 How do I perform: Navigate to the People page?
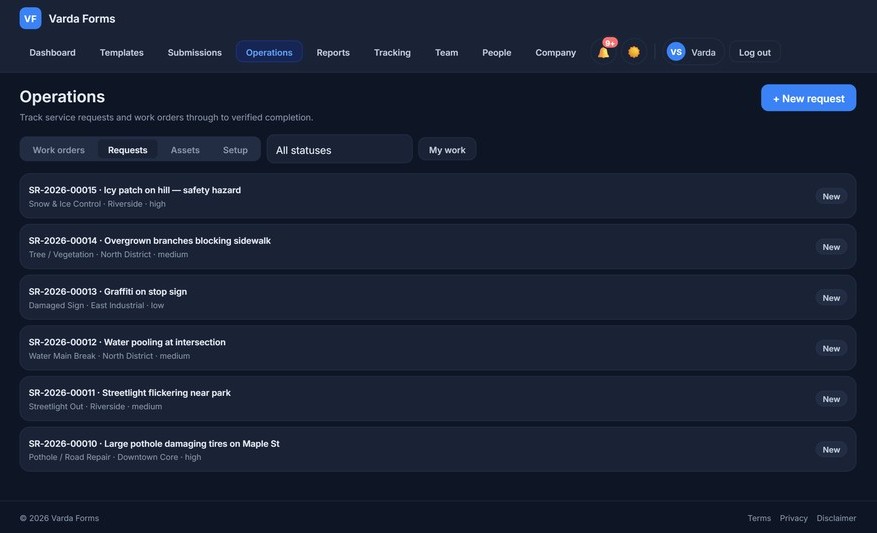(497, 53)
